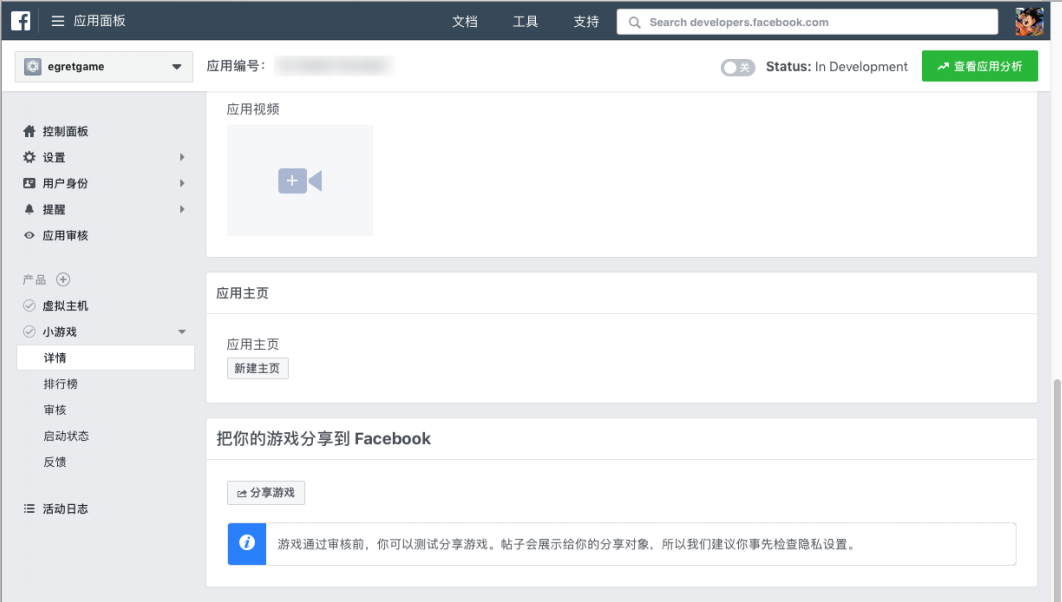Open the 文档 menu
The height and width of the screenshot is (602, 1062).
[x=464, y=21]
